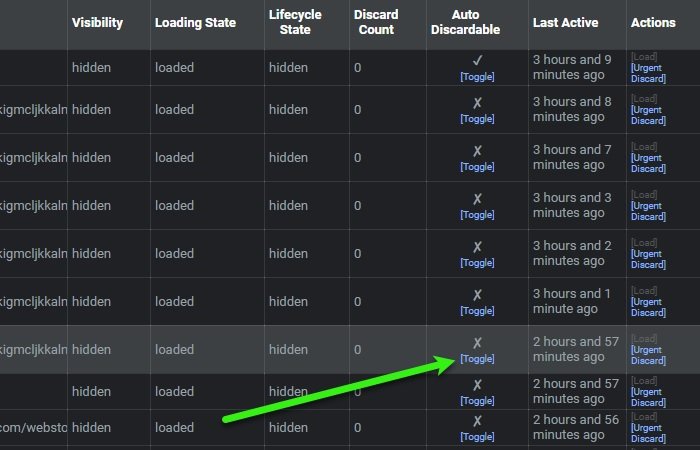
Task: Urgent Discard the tab active 2 hours 56 minutes ago
Action: click(x=648, y=430)
